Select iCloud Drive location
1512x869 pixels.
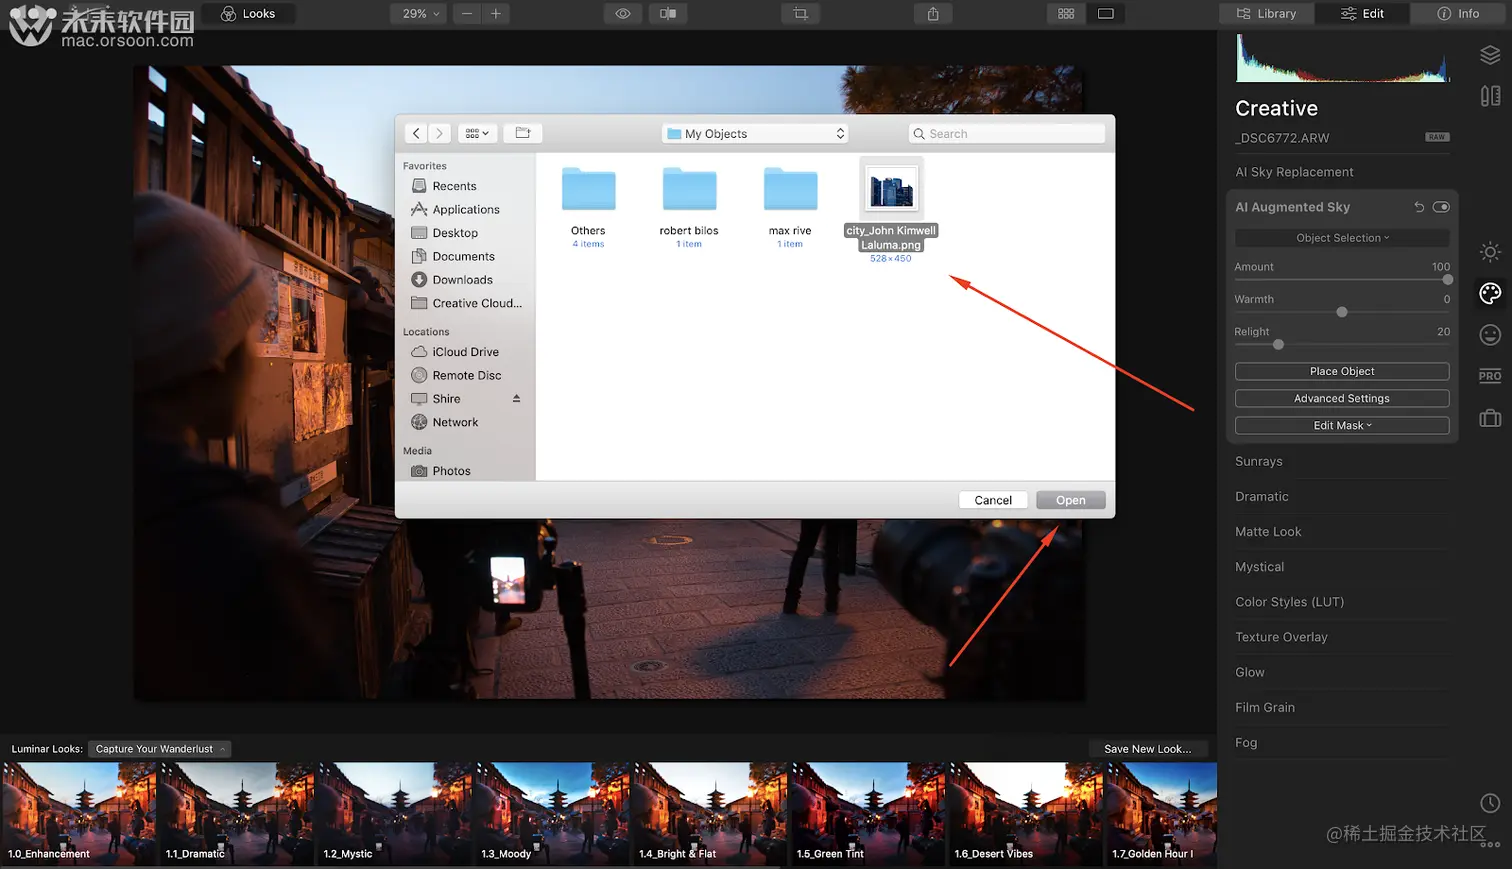[x=465, y=352]
